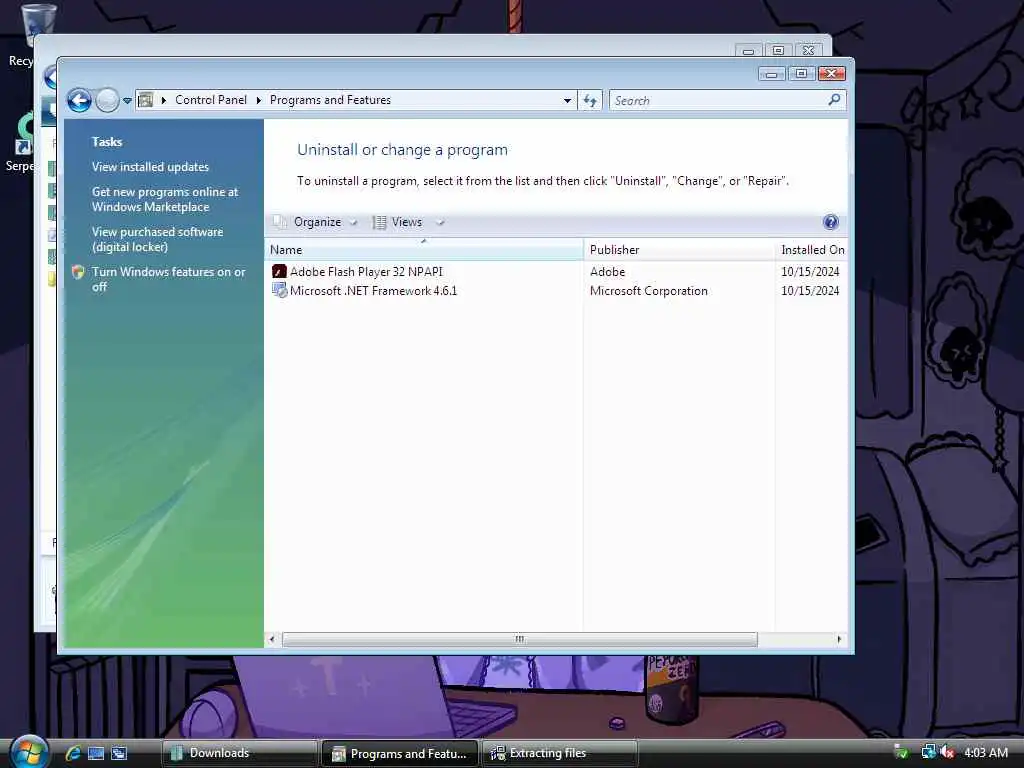The height and width of the screenshot is (768, 1024).
Task: Sort list by Publisher column header
Action: [x=679, y=249]
